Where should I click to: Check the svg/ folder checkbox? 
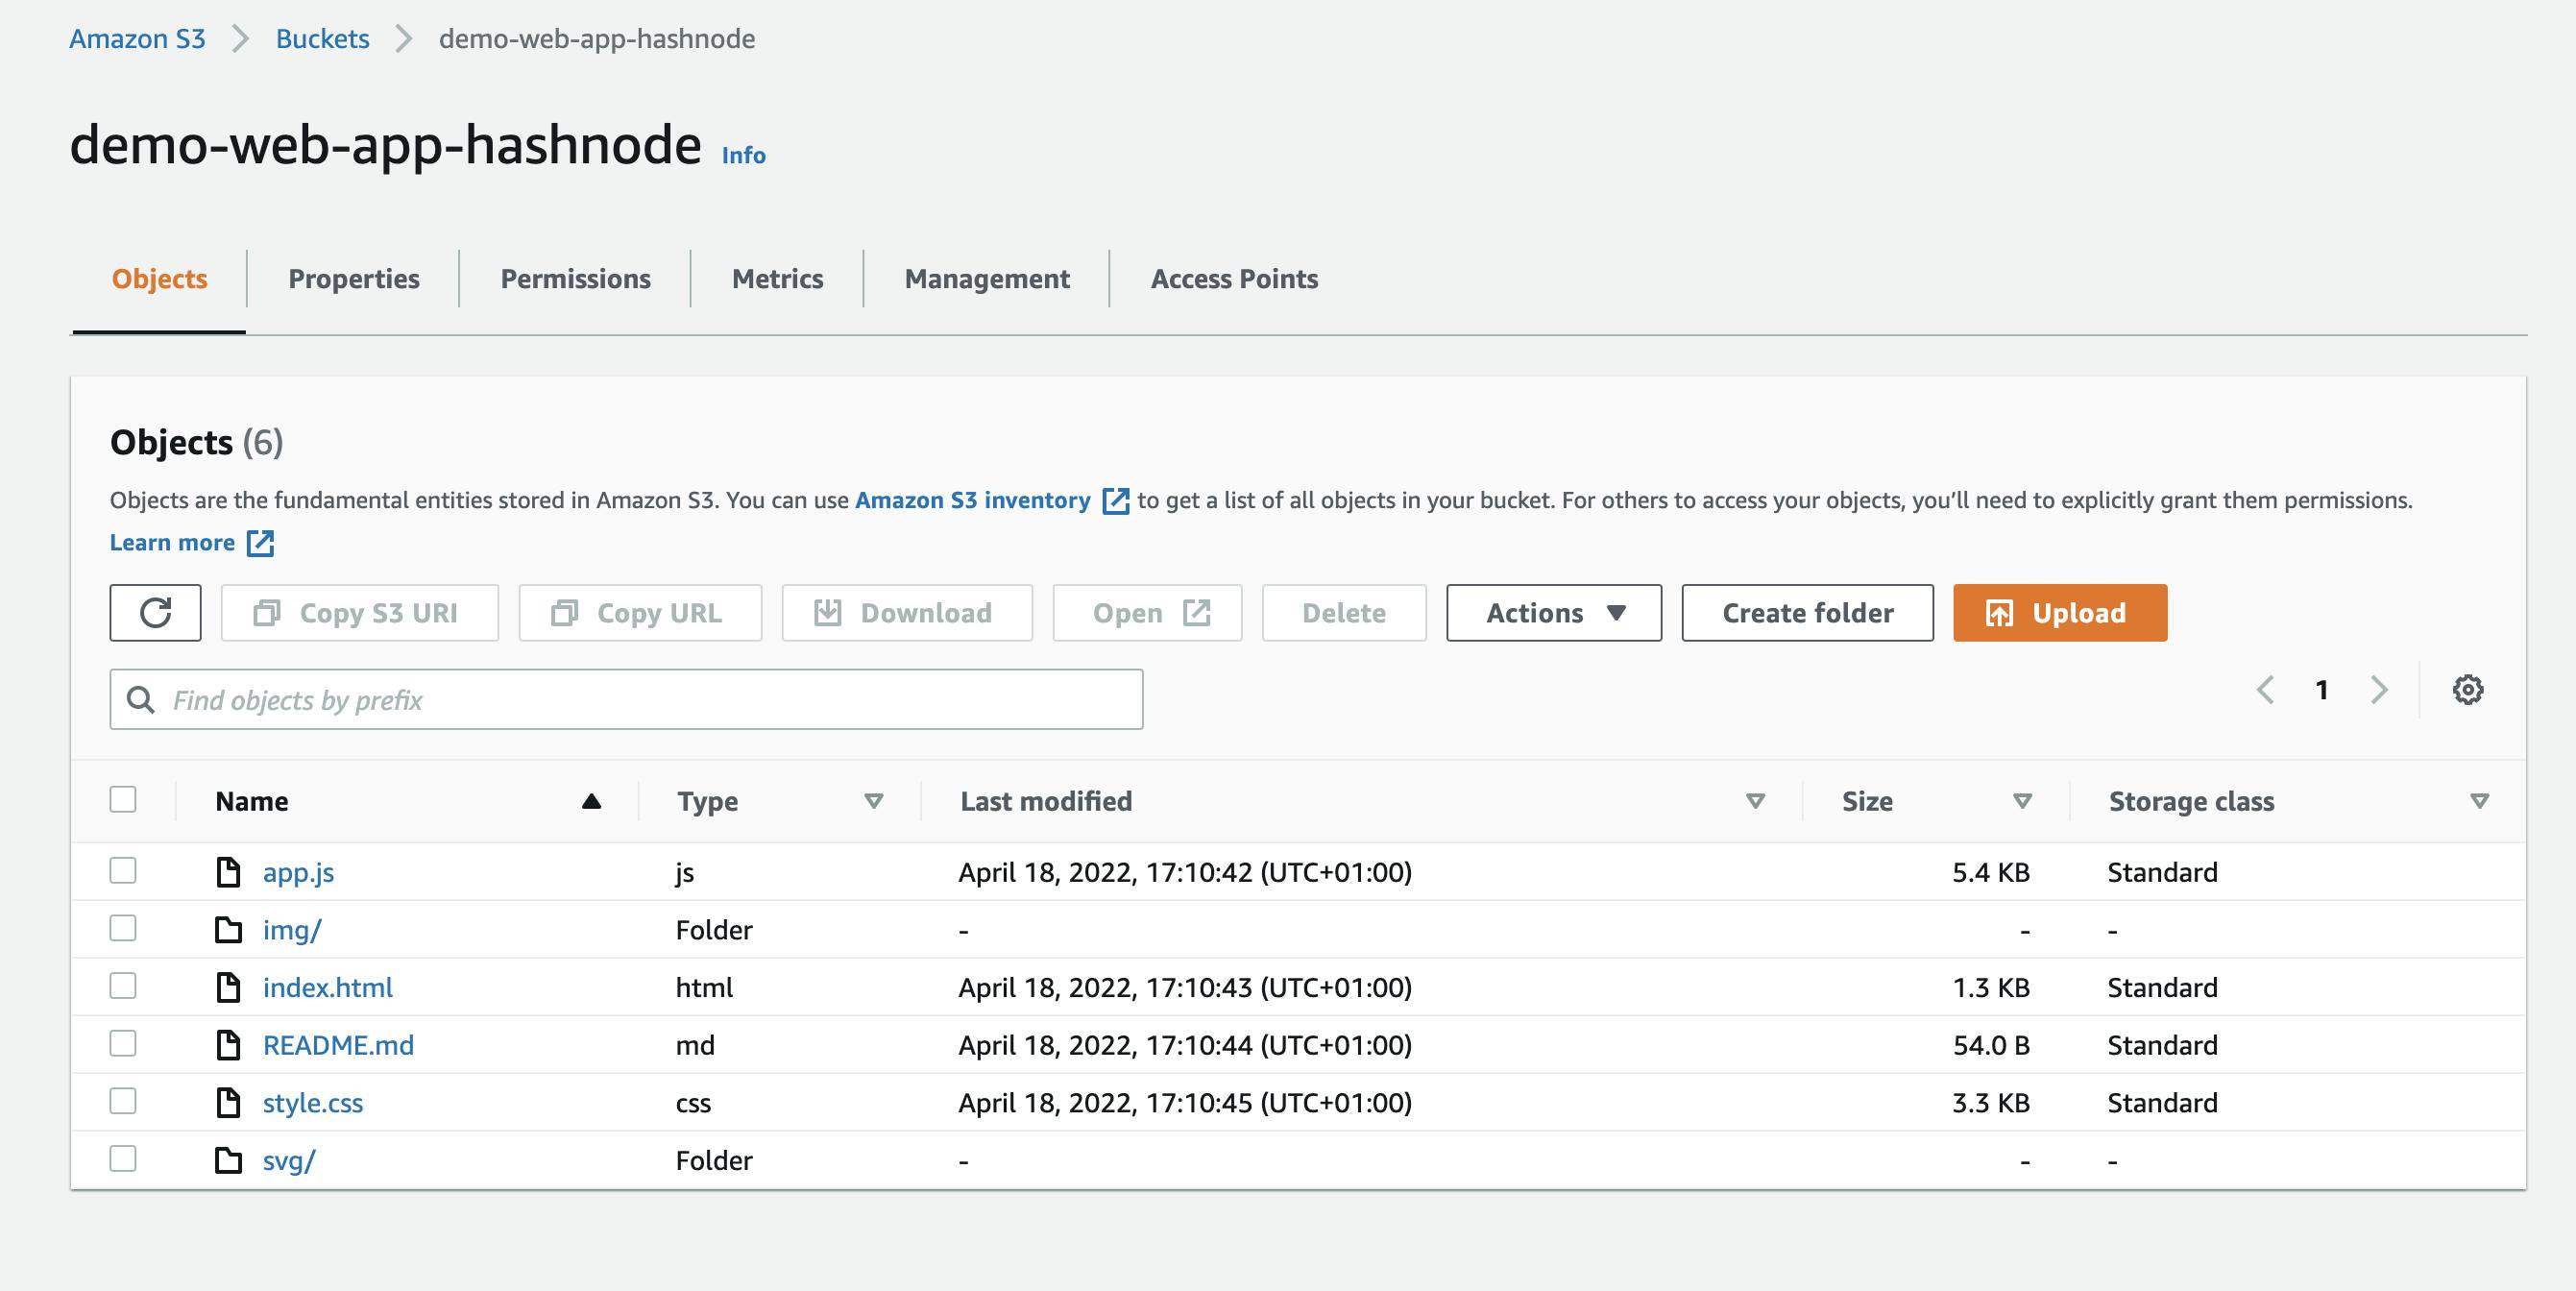(x=123, y=1159)
